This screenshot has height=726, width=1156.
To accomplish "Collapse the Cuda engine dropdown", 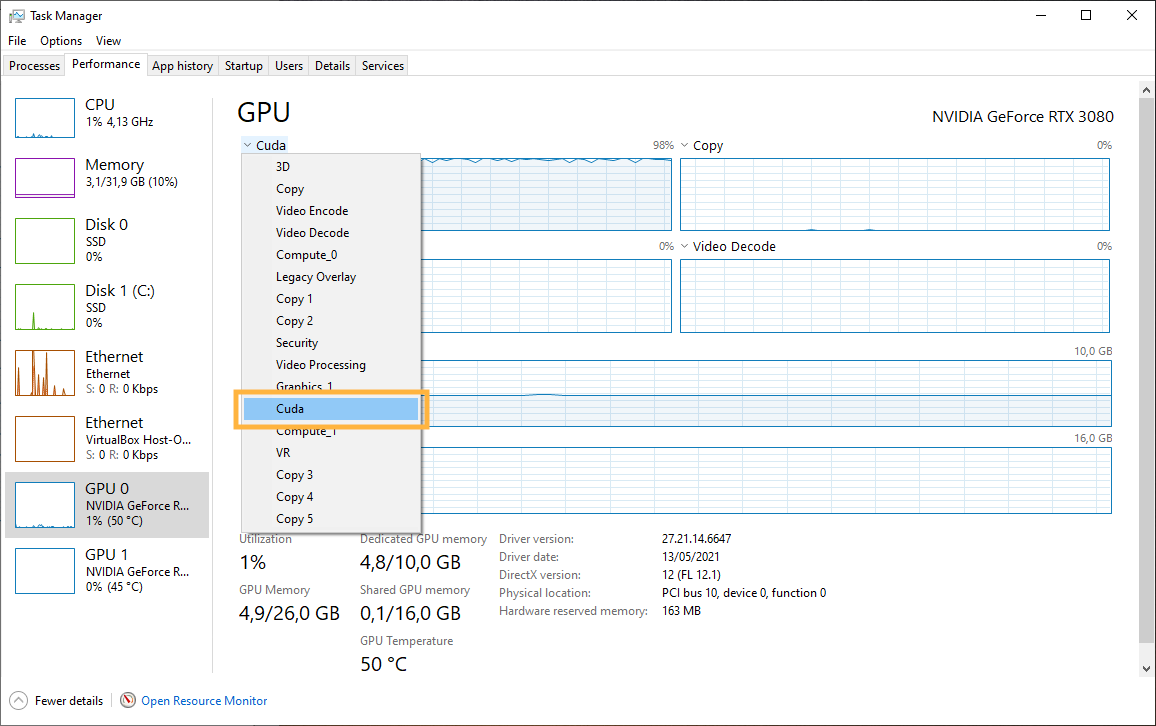I will pyautogui.click(x=247, y=146).
